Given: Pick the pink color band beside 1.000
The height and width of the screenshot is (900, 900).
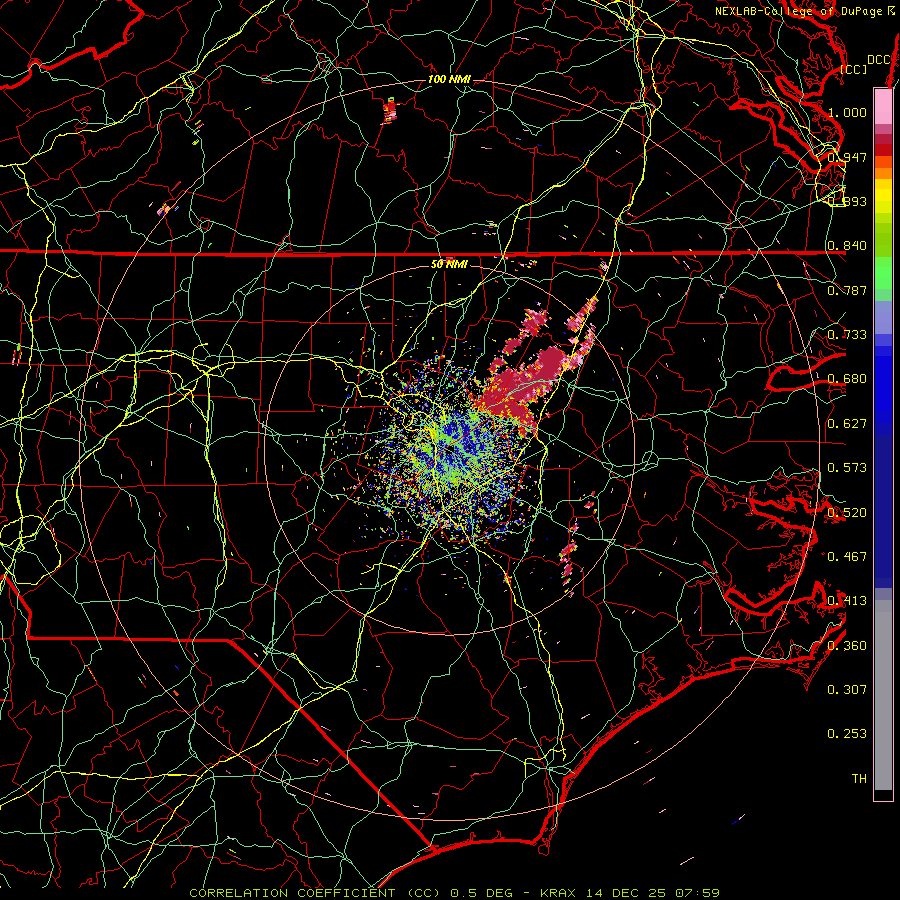Looking at the screenshot, I should [883, 108].
